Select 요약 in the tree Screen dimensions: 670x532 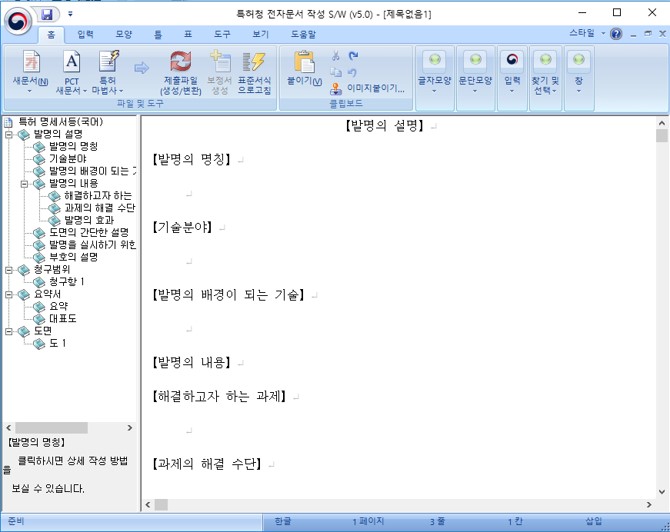(59, 306)
